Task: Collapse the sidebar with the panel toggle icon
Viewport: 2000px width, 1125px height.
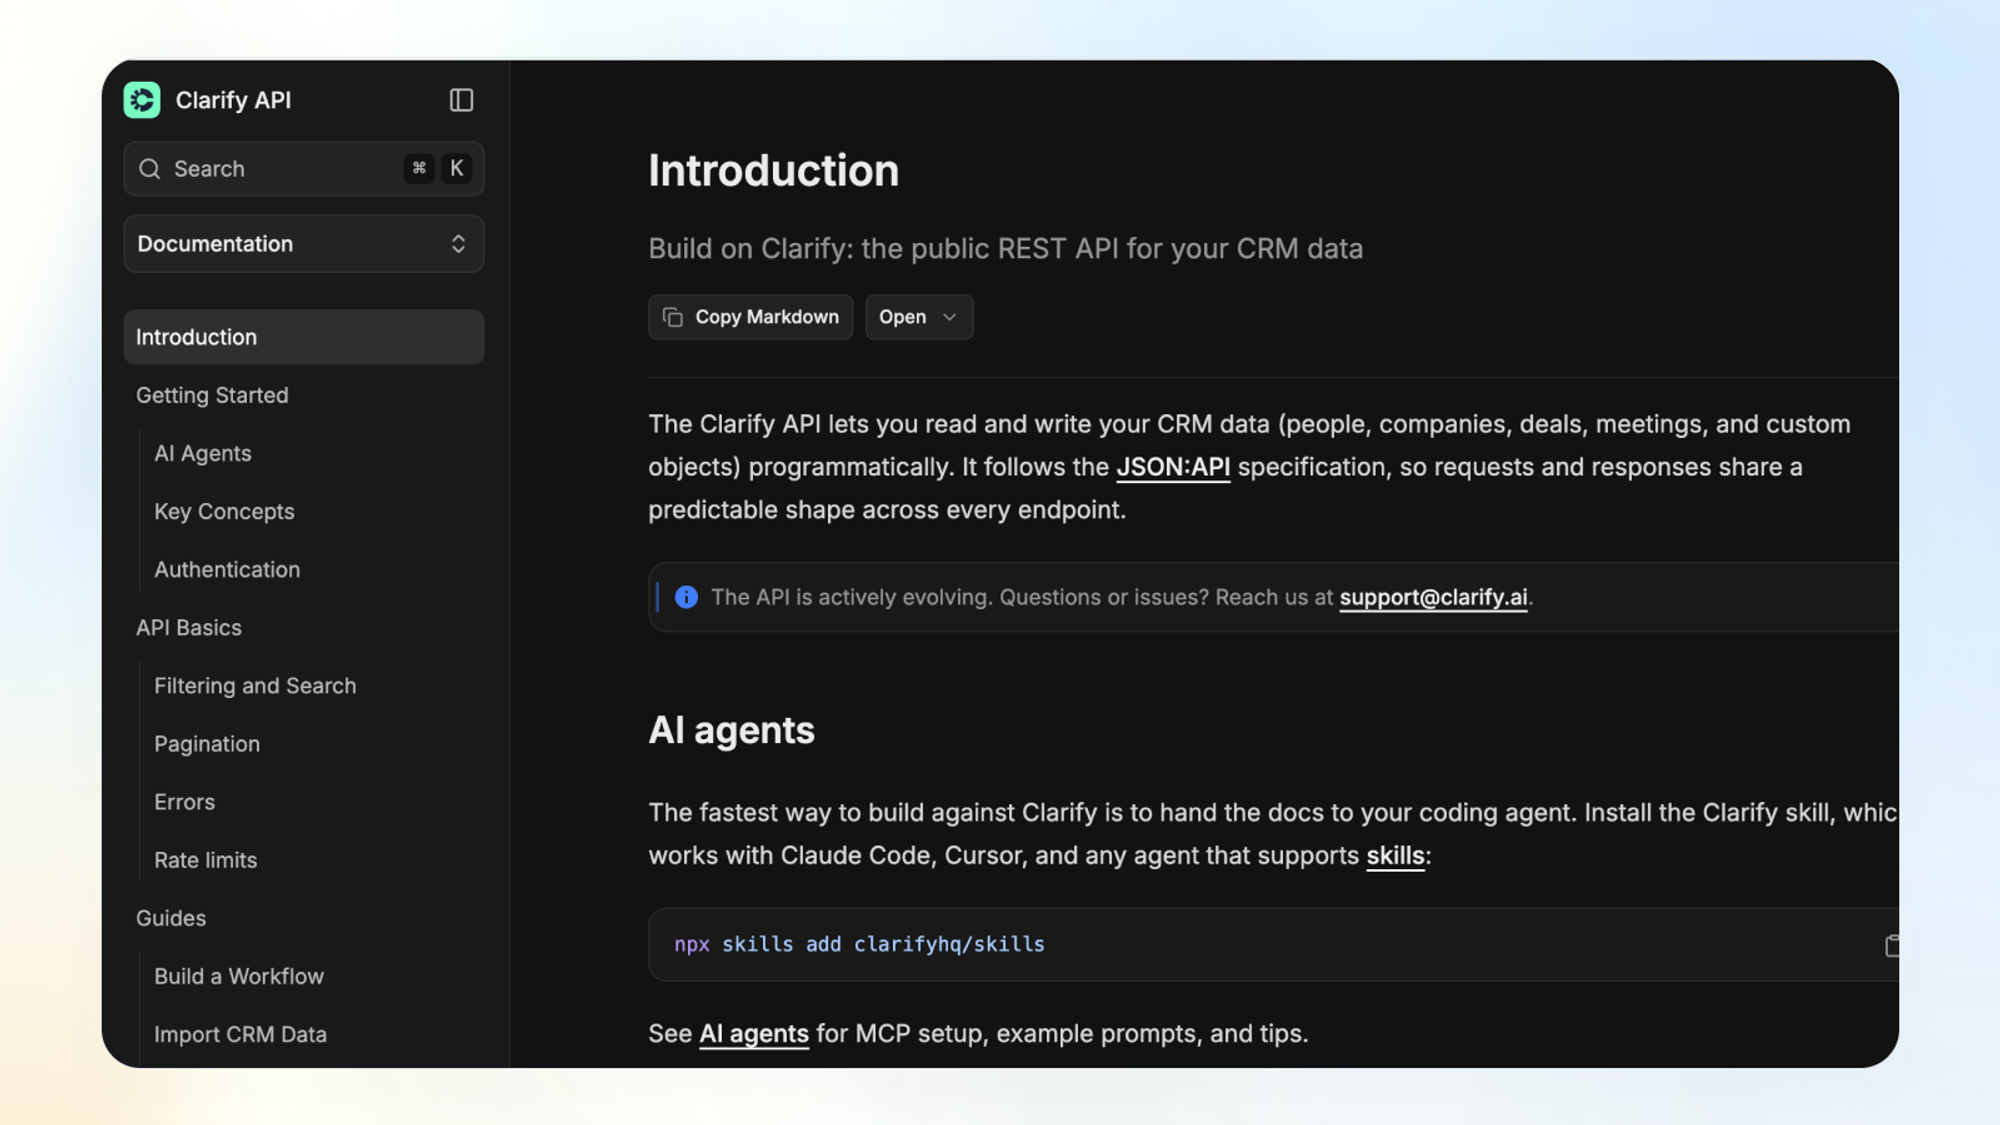Action: pyautogui.click(x=461, y=100)
